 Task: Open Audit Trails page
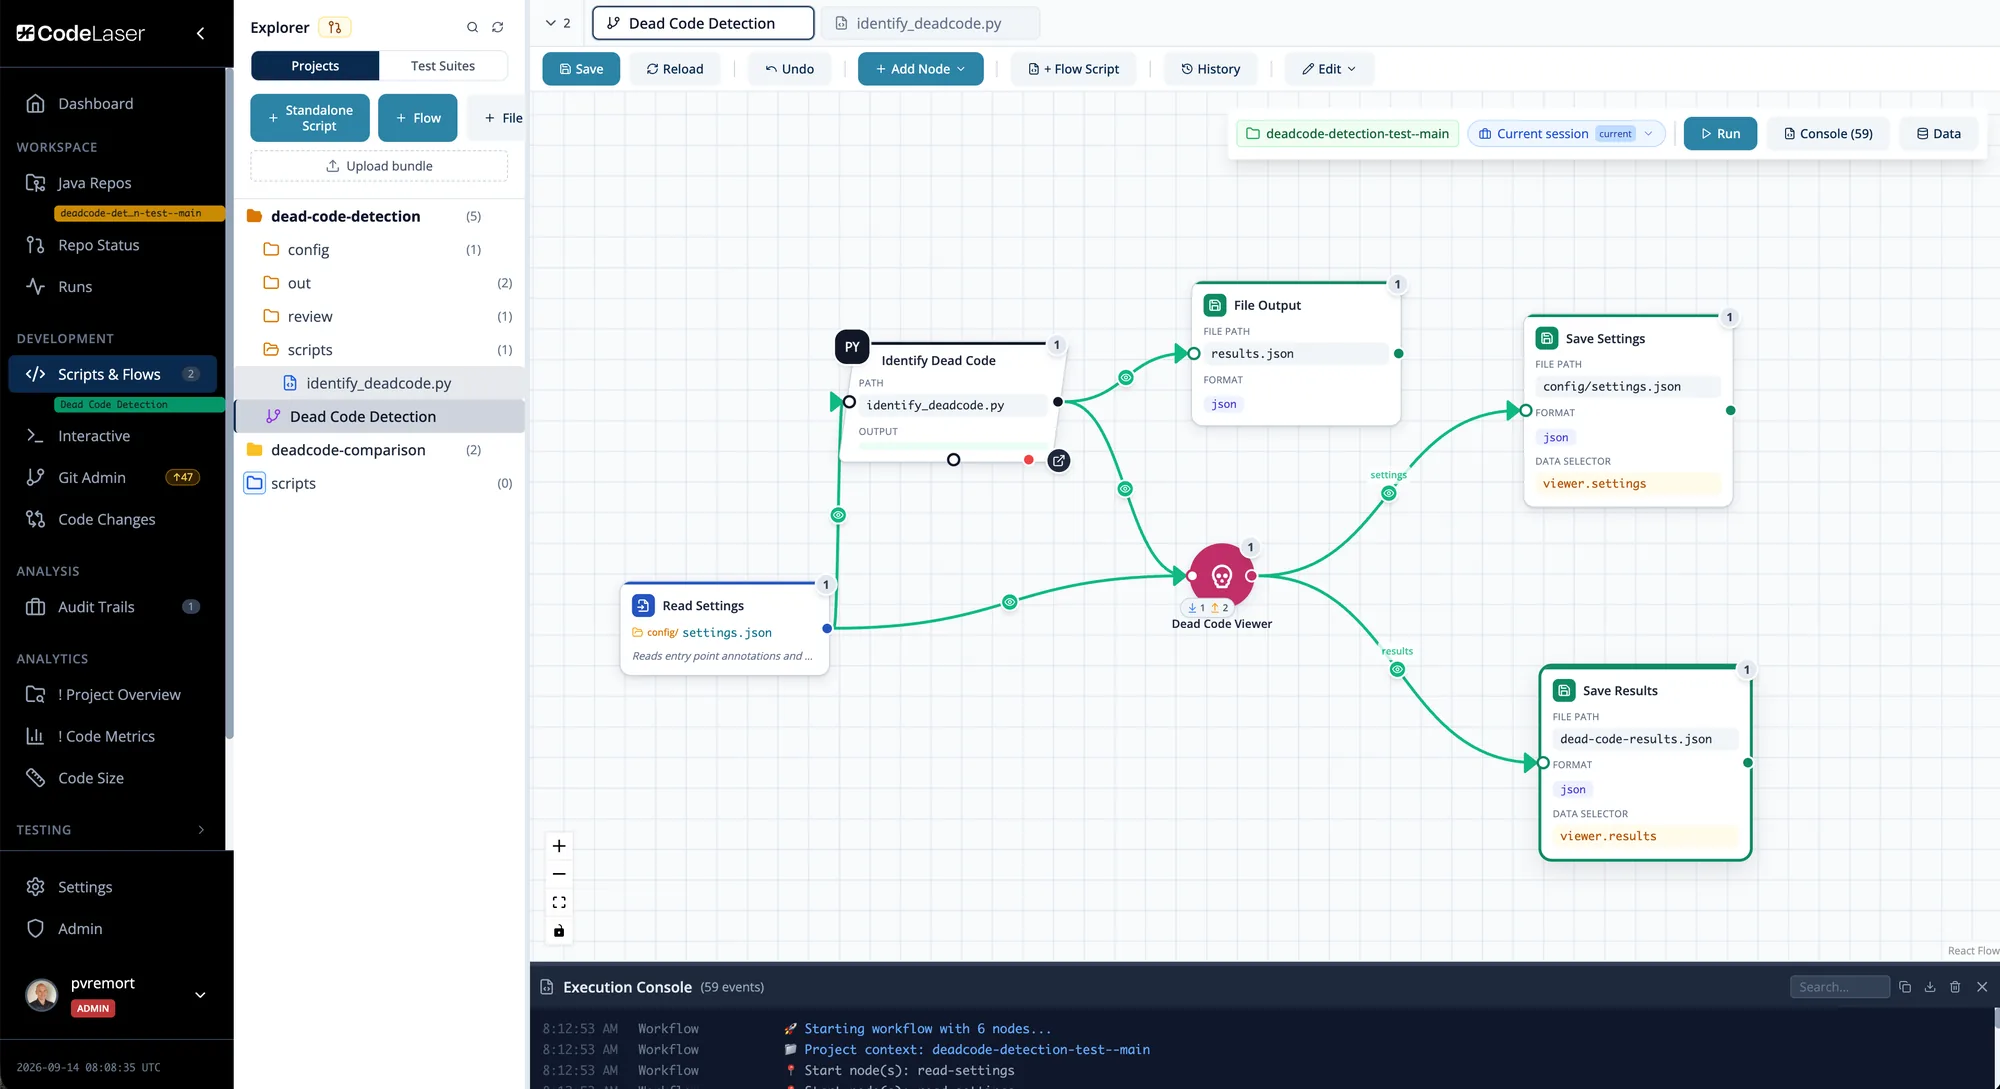[96, 607]
